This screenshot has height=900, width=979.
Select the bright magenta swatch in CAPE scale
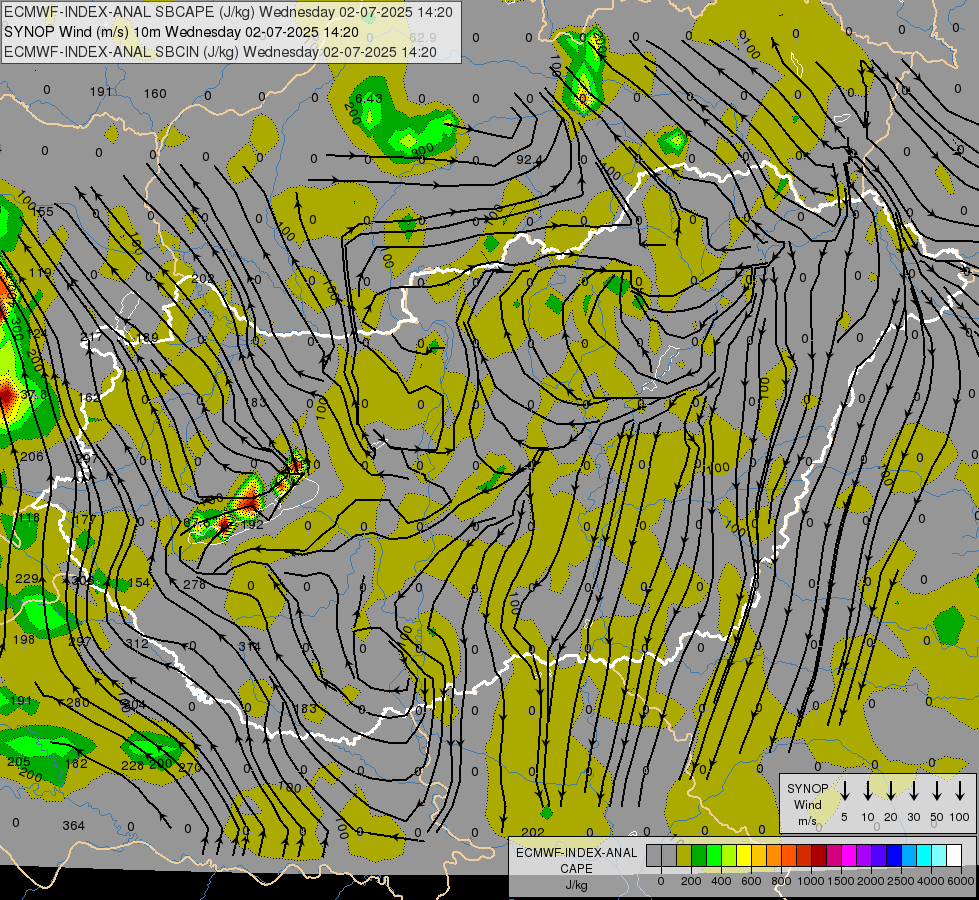(x=849, y=855)
